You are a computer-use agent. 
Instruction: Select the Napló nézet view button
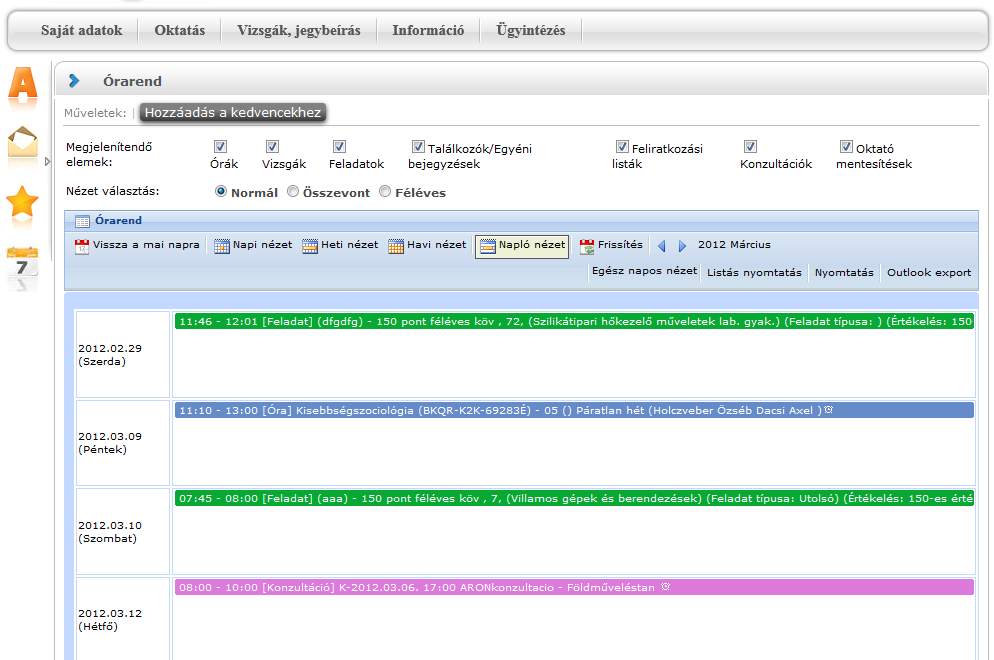point(522,246)
